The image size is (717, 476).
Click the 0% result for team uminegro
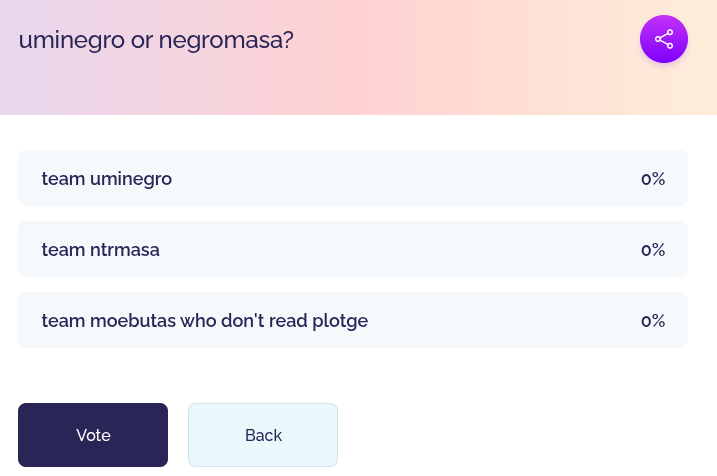(x=653, y=179)
